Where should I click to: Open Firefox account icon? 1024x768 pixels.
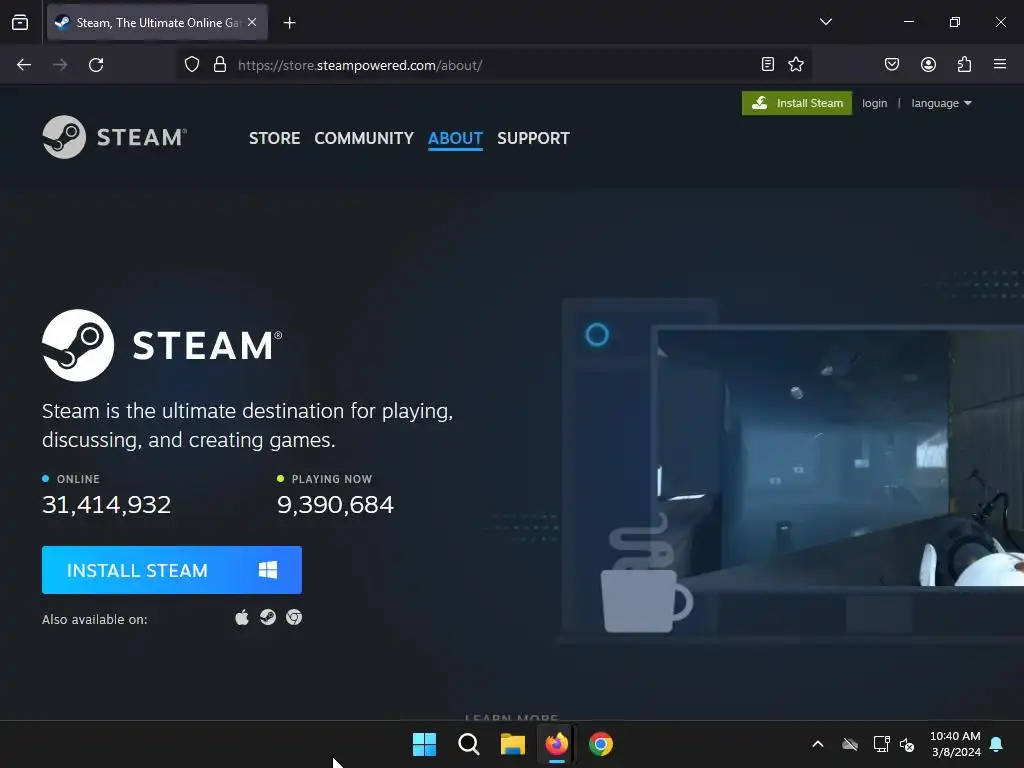[x=928, y=64]
